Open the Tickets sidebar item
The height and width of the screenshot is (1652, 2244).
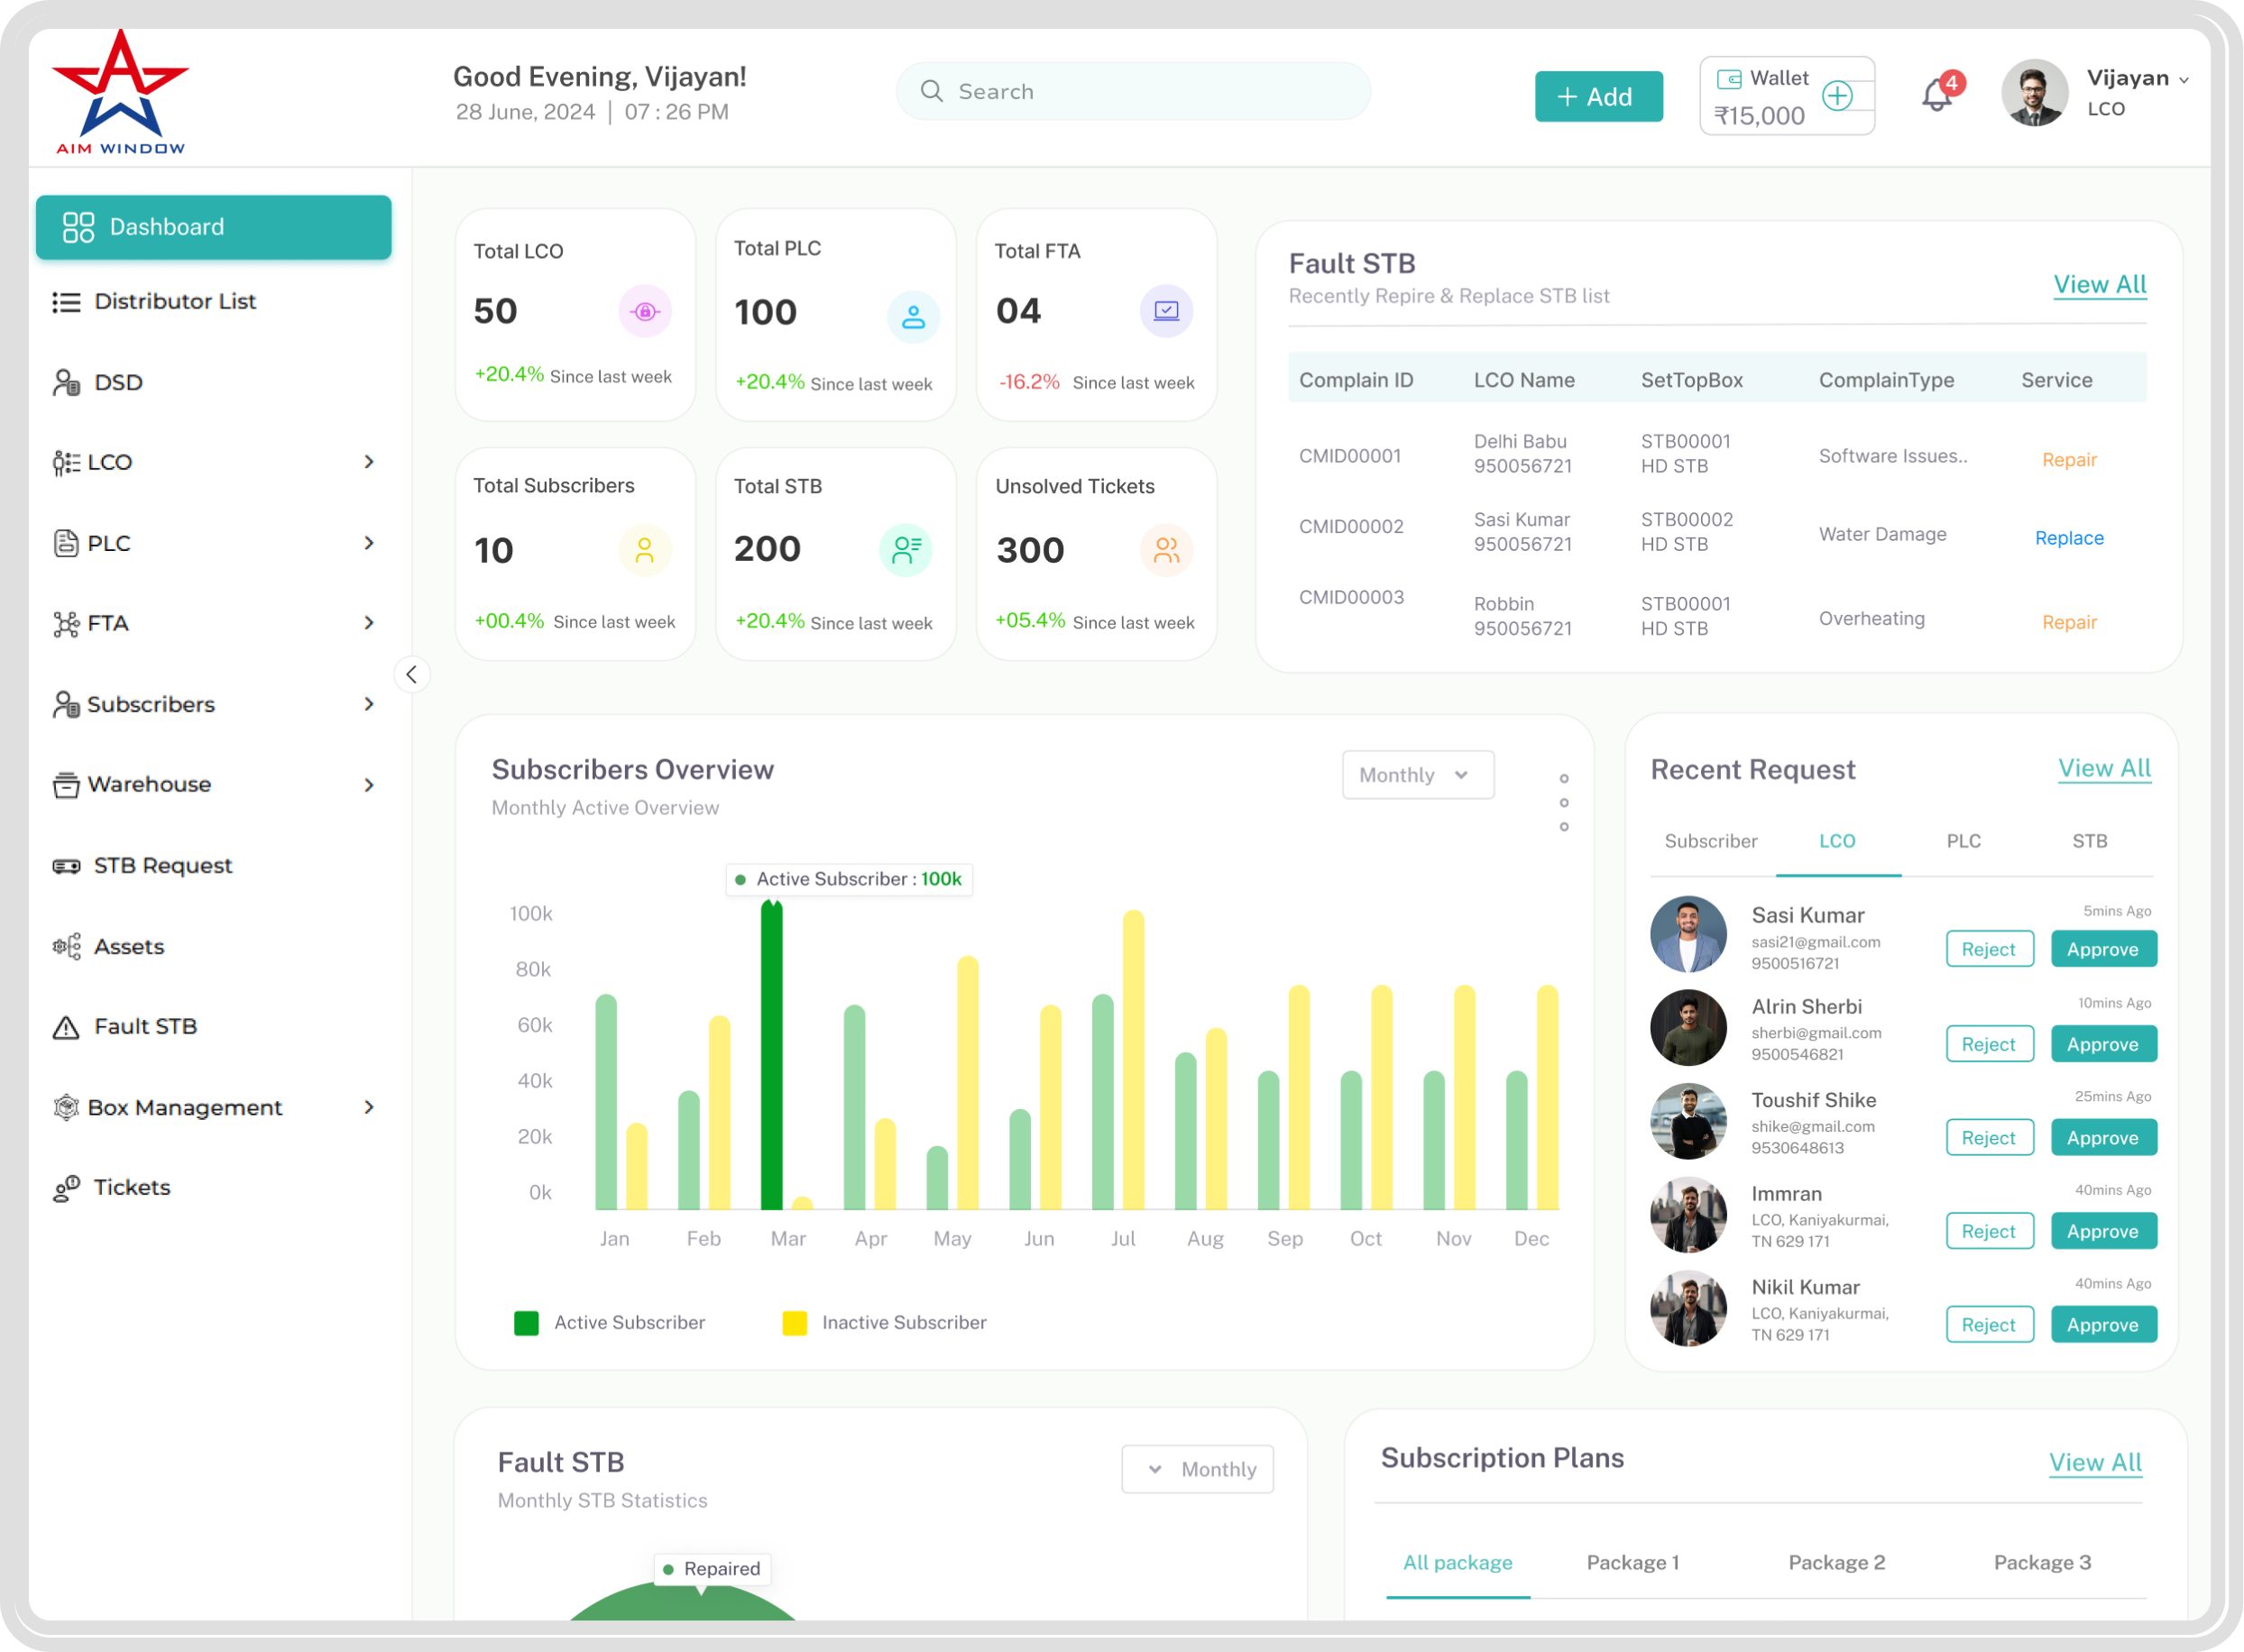[x=131, y=1187]
